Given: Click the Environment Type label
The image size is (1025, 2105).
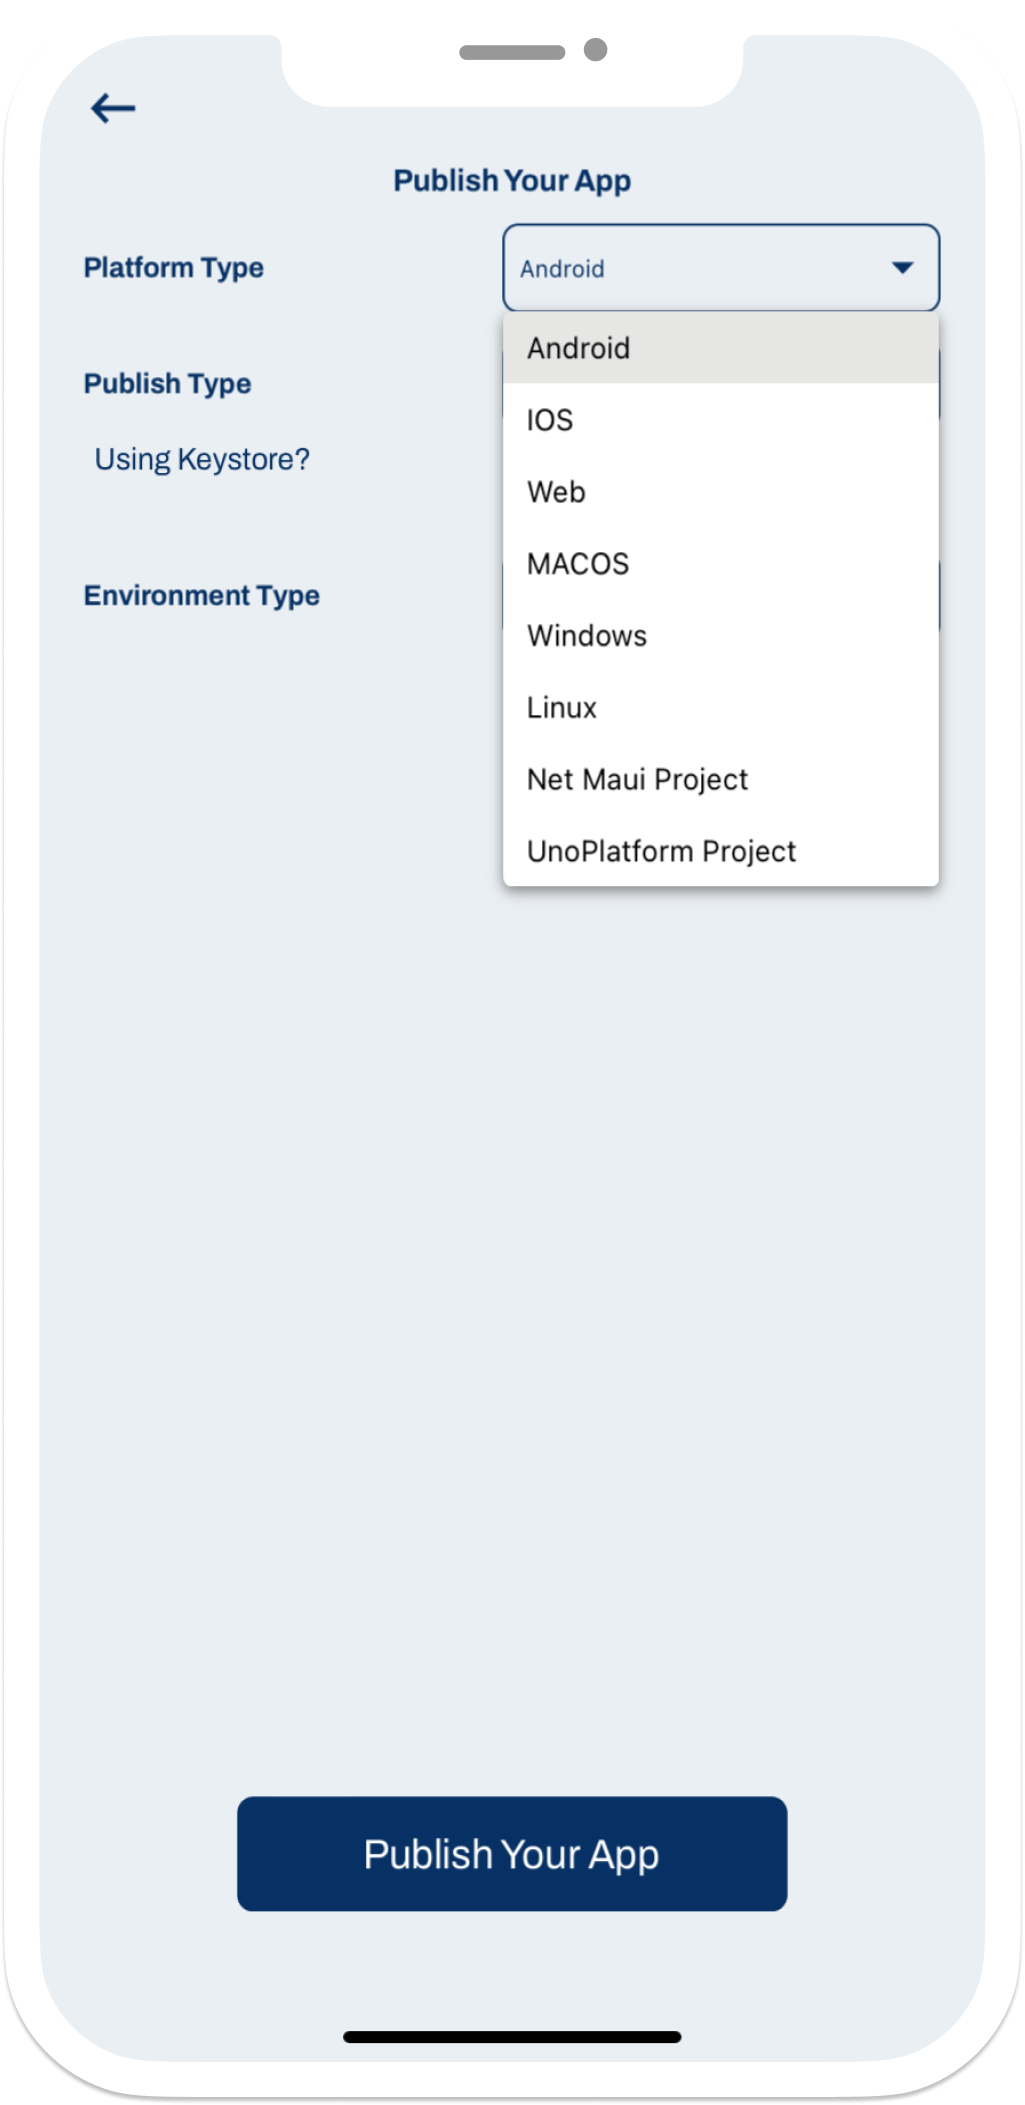Looking at the screenshot, I should coord(202,596).
